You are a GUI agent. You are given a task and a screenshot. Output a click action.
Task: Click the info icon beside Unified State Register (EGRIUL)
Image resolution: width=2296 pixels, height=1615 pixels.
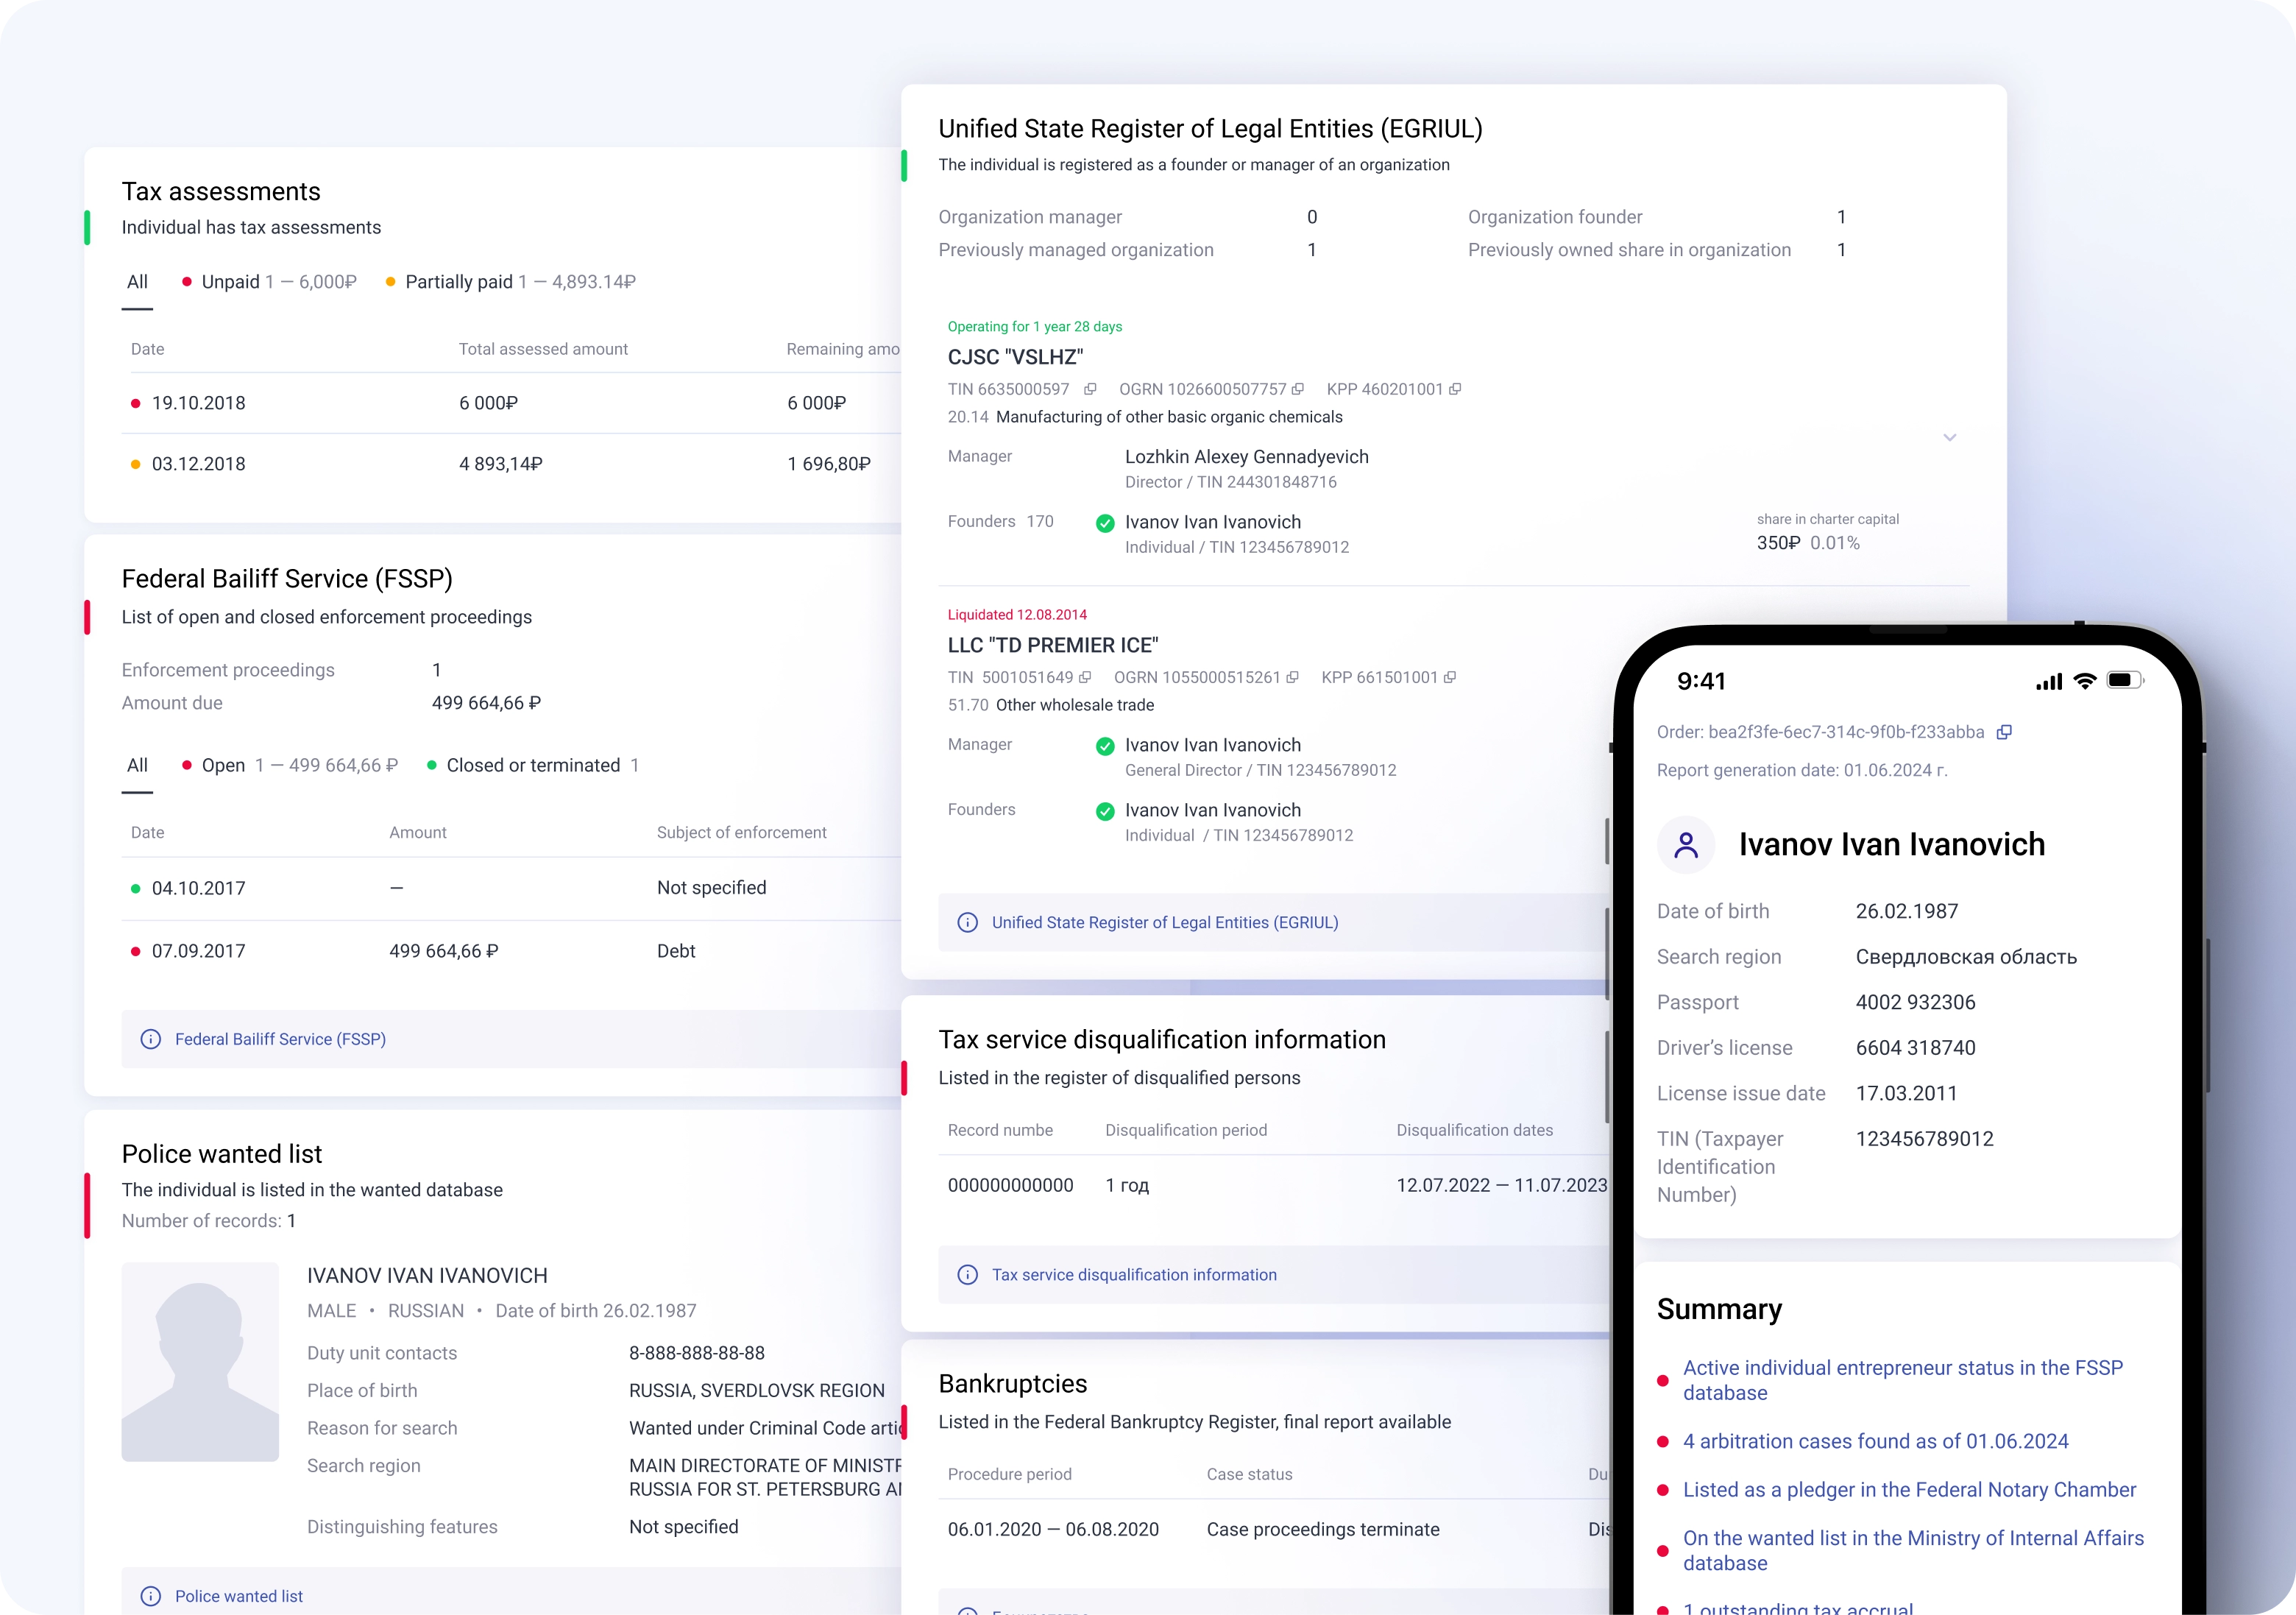coord(968,922)
